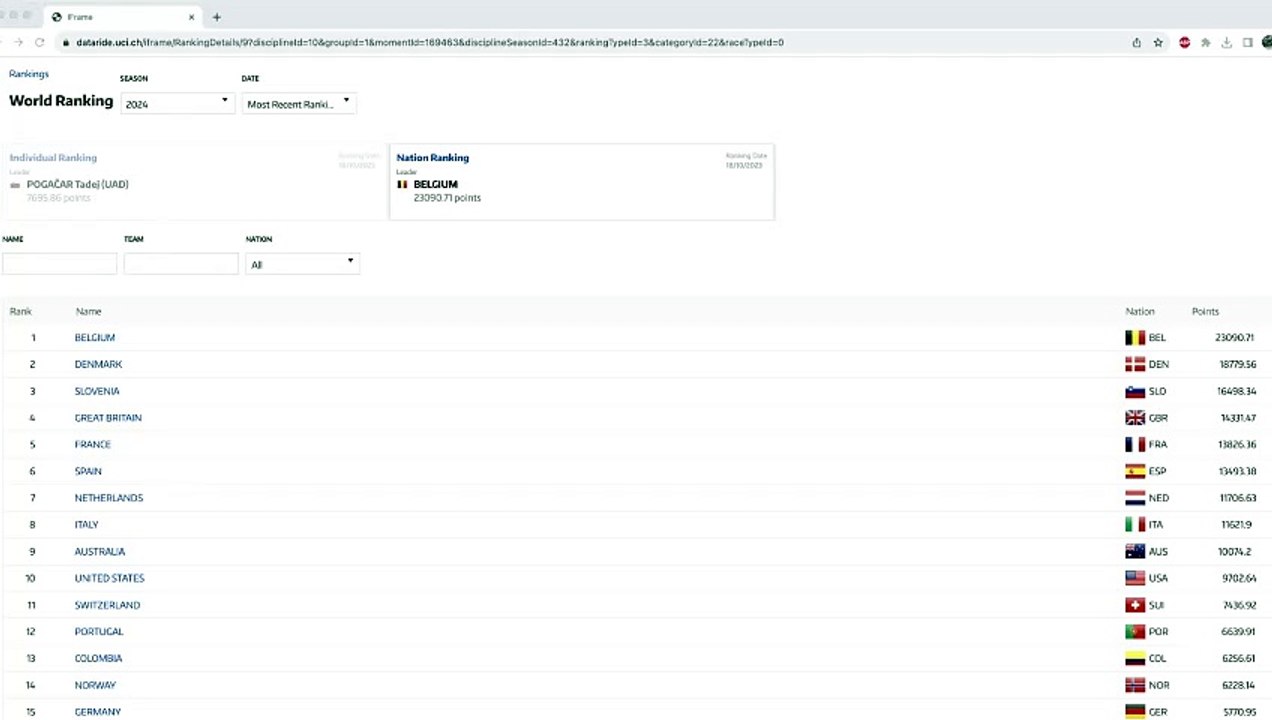
Task: Click the World Ranking heading
Action: pyautogui.click(x=61, y=101)
